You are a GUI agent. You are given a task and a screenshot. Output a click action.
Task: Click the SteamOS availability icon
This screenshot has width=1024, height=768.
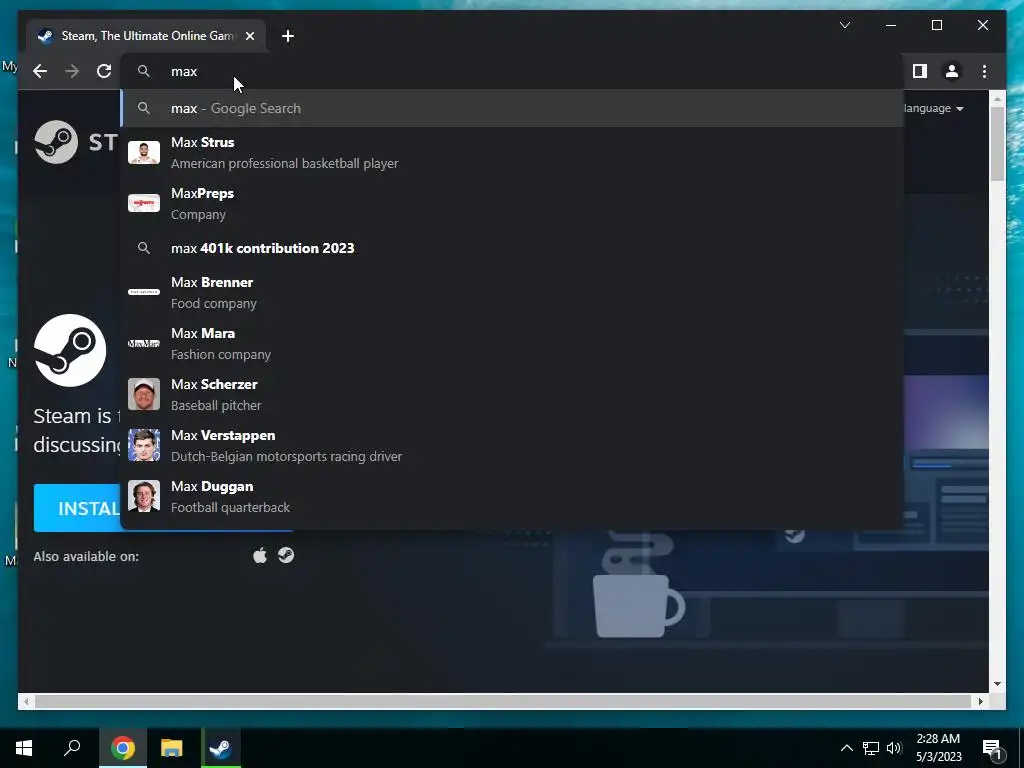pyautogui.click(x=286, y=555)
